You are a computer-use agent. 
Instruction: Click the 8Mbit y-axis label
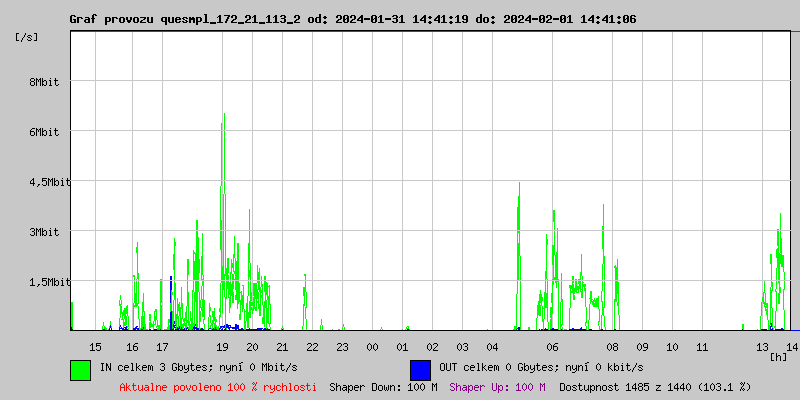click(44, 82)
